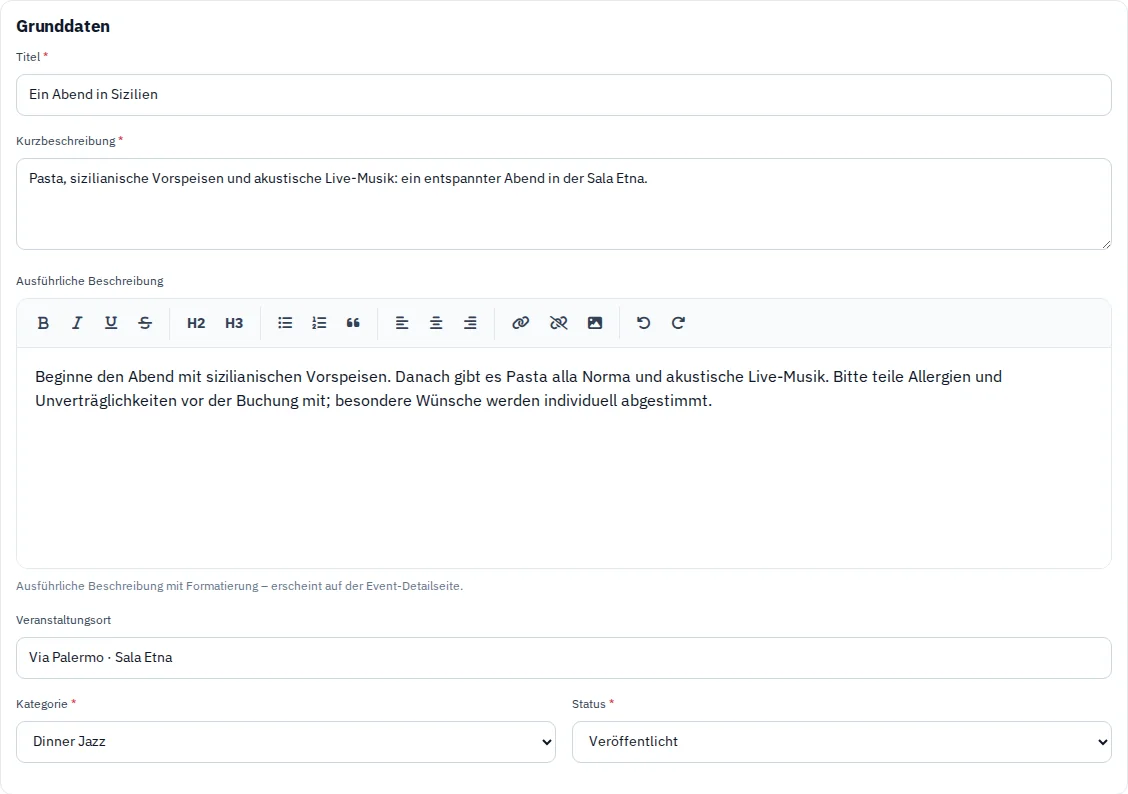Image resolution: width=1128 pixels, height=794 pixels.
Task: Remove the link with the unlink icon
Action: click(558, 323)
